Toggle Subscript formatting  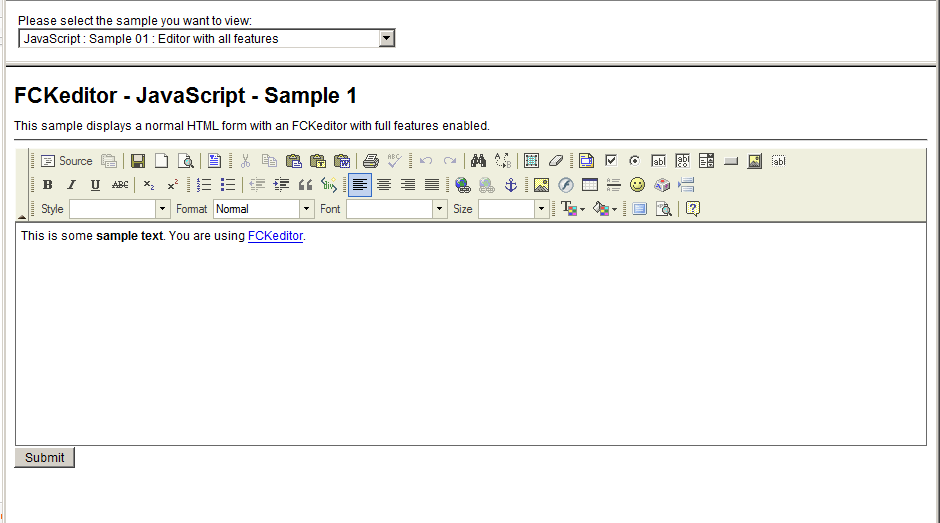click(149, 185)
